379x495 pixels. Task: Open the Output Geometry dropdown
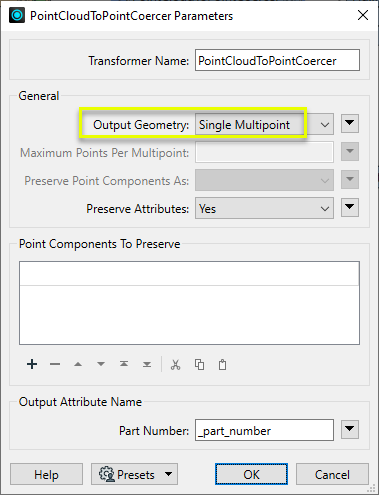(264, 125)
